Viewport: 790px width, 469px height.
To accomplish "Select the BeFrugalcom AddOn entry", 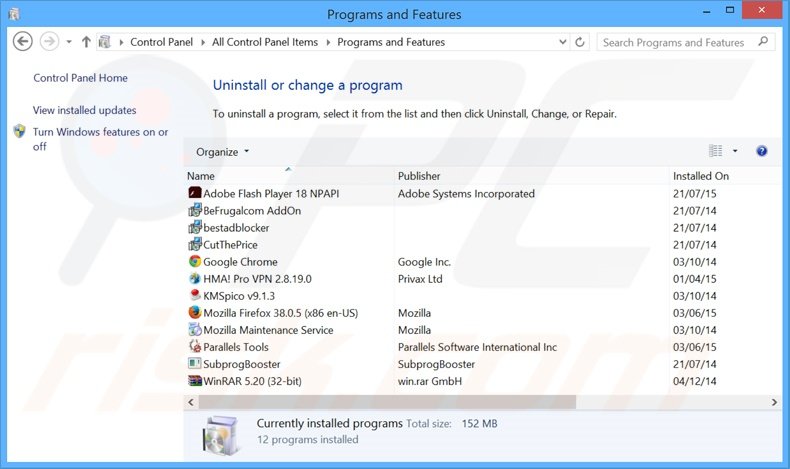I will click(252, 211).
